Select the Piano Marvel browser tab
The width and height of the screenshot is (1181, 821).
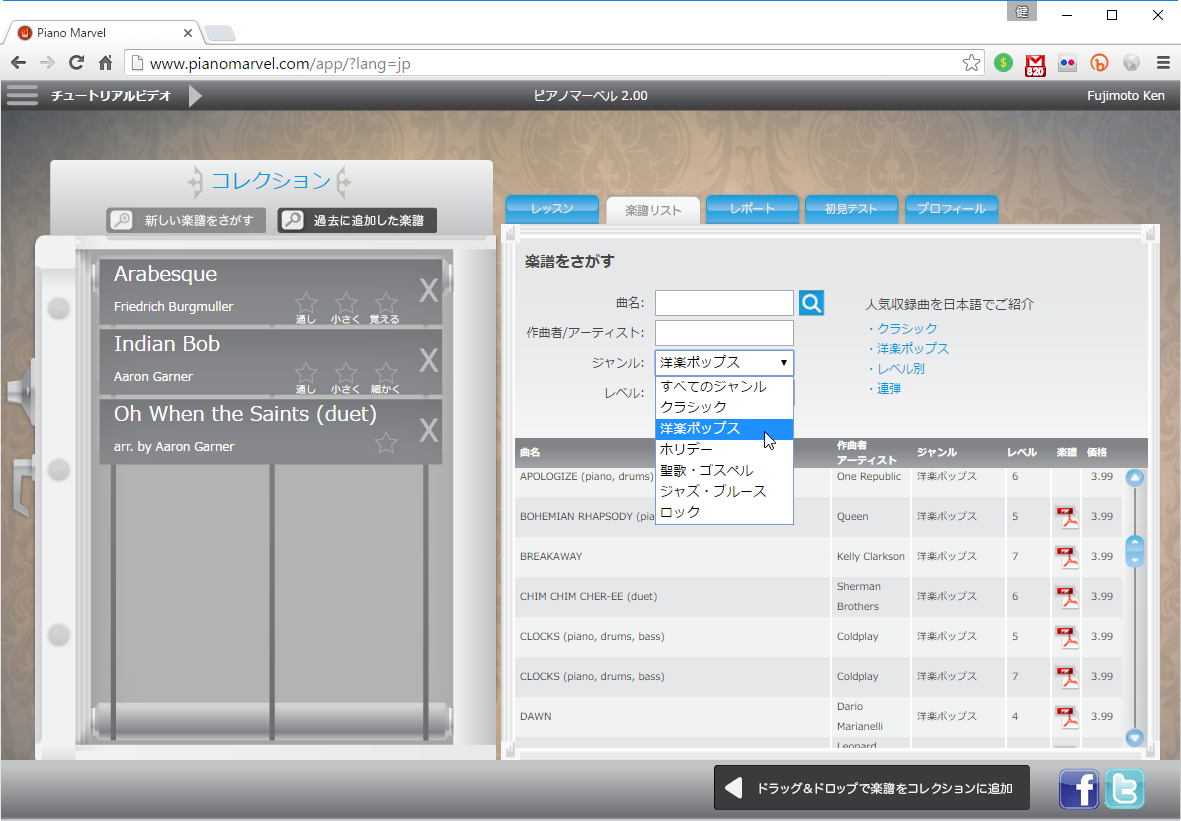tap(105, 32)
